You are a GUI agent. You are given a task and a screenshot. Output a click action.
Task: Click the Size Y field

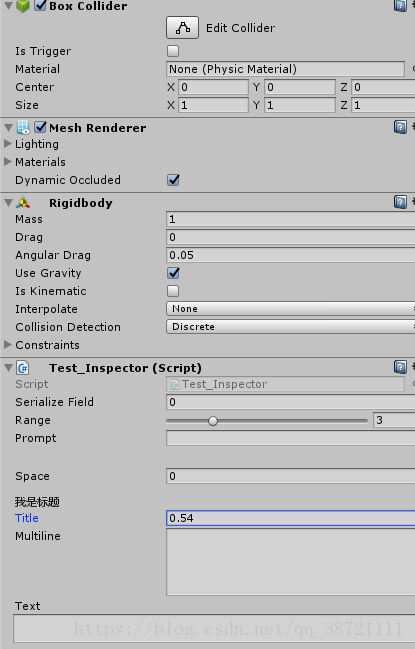[300, 105]
